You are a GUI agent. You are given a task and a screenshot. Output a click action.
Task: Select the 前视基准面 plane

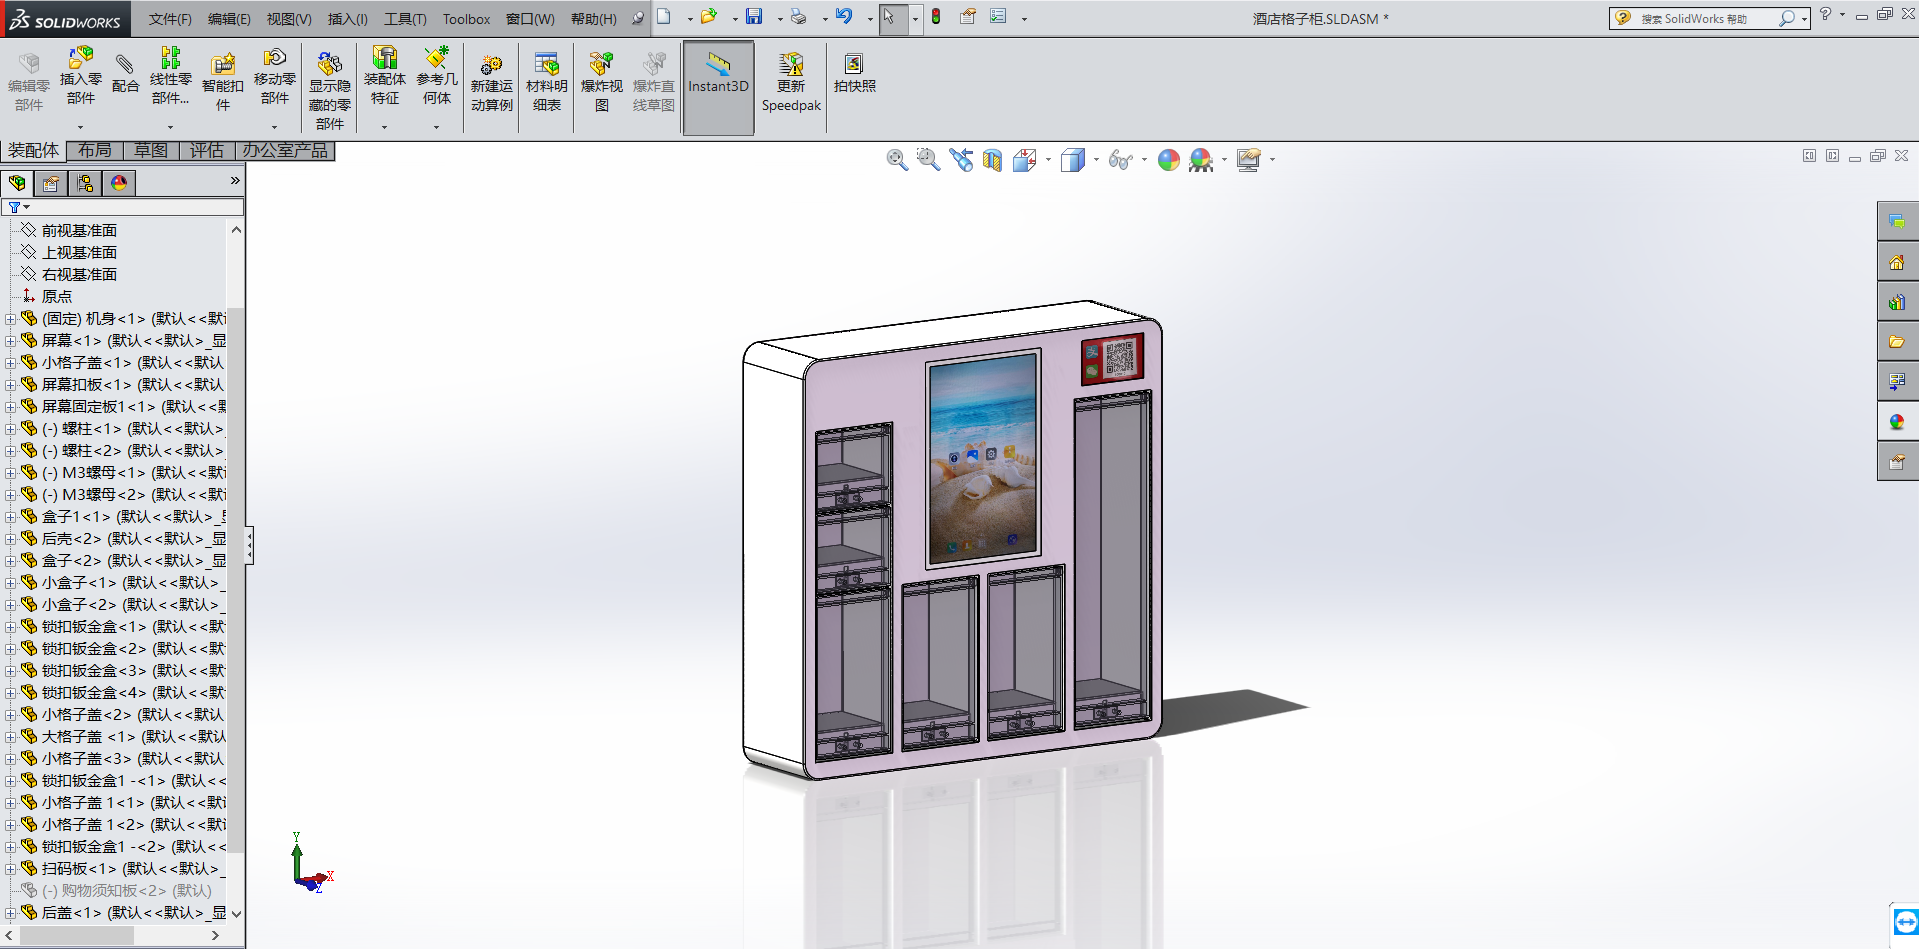pyautogui.click(x=79, y=231)
